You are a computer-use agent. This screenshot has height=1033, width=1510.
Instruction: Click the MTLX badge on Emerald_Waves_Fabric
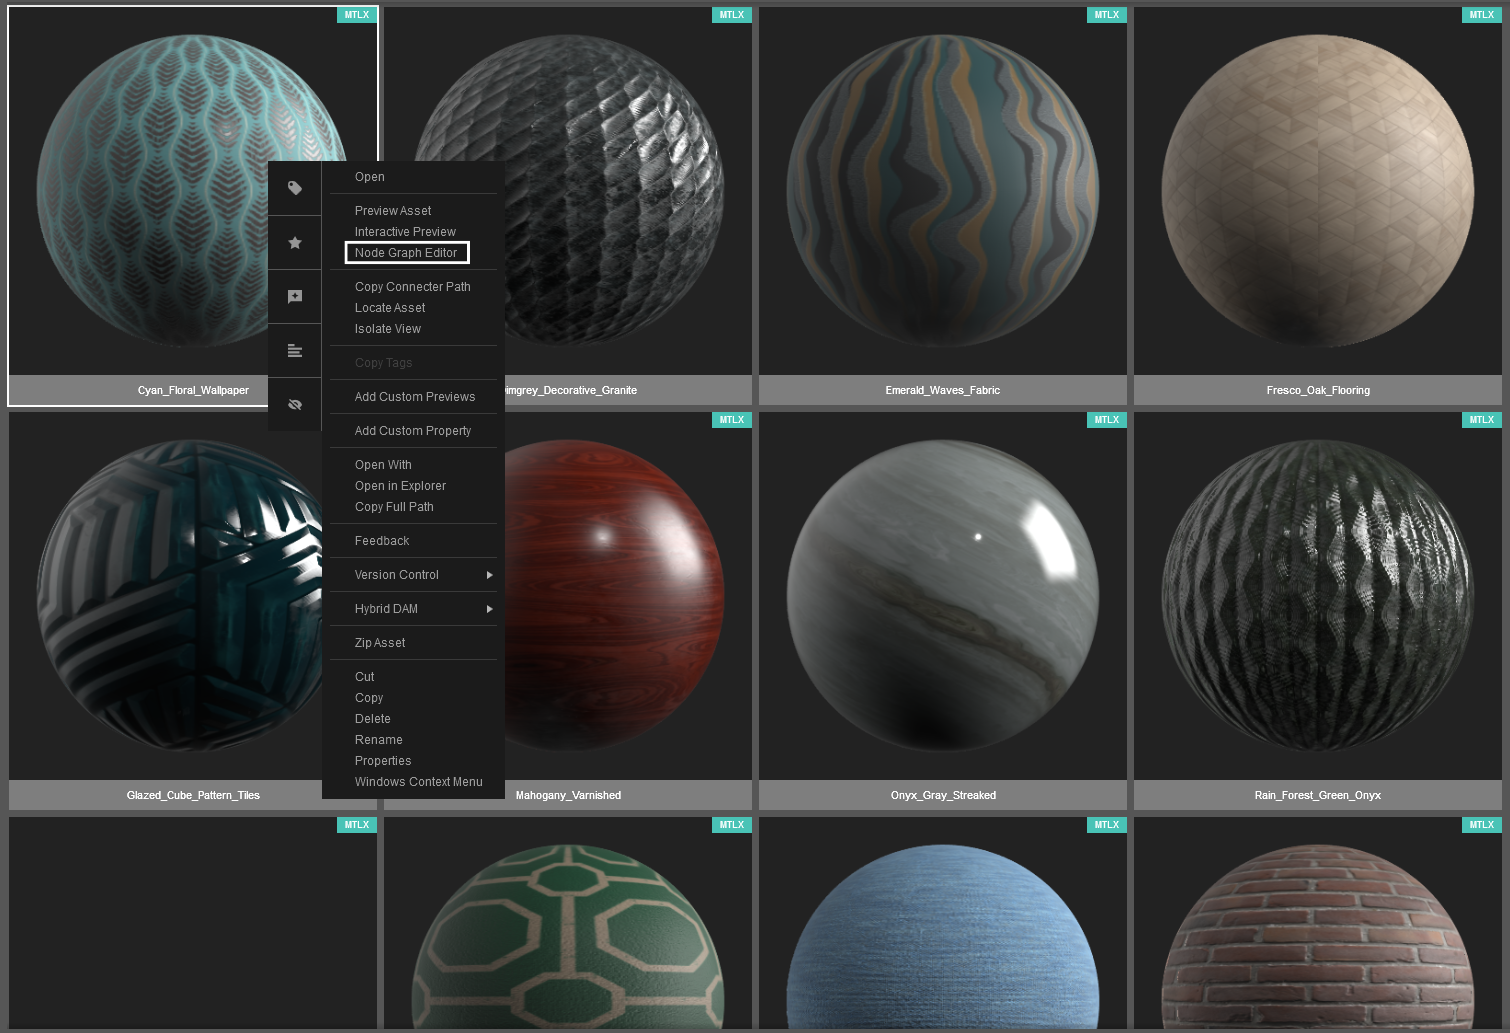1106,15
